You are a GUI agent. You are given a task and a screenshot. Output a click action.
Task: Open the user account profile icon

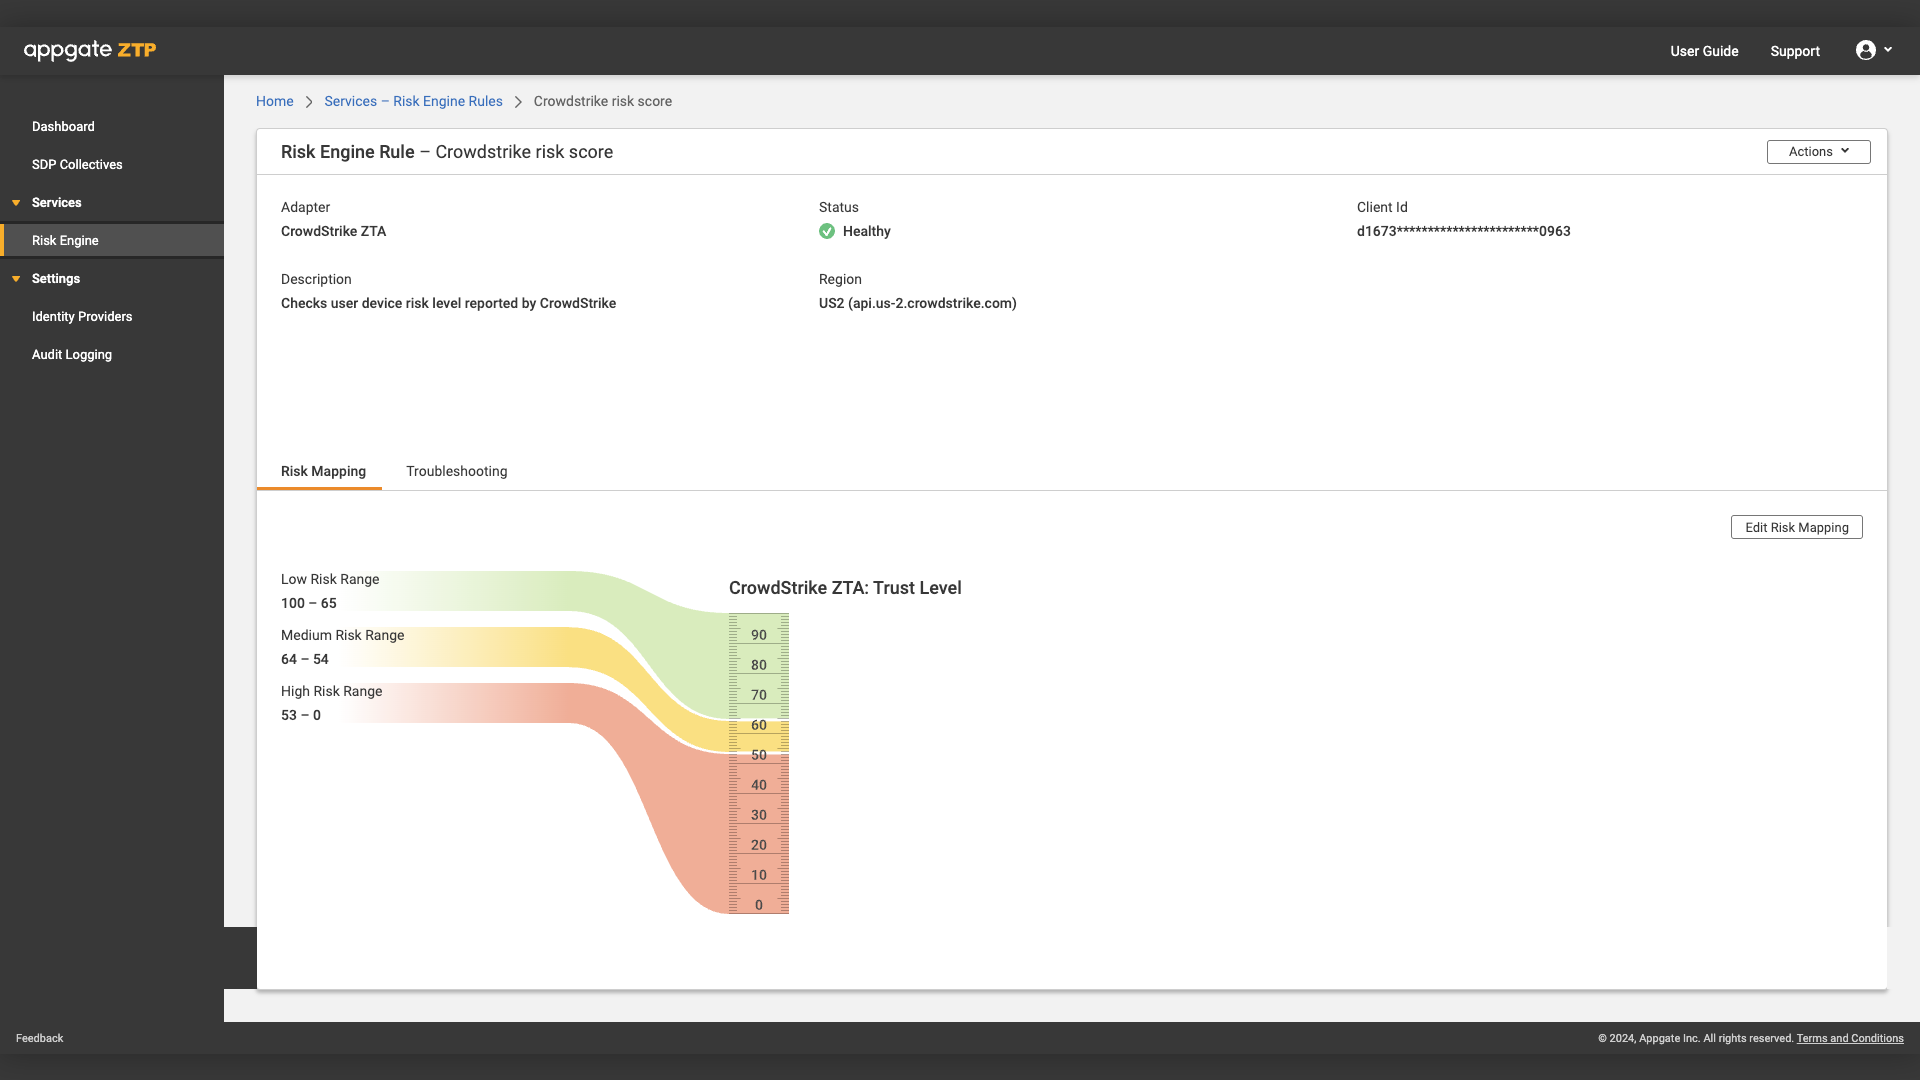pyautogui.click(x=1865, y=50)
